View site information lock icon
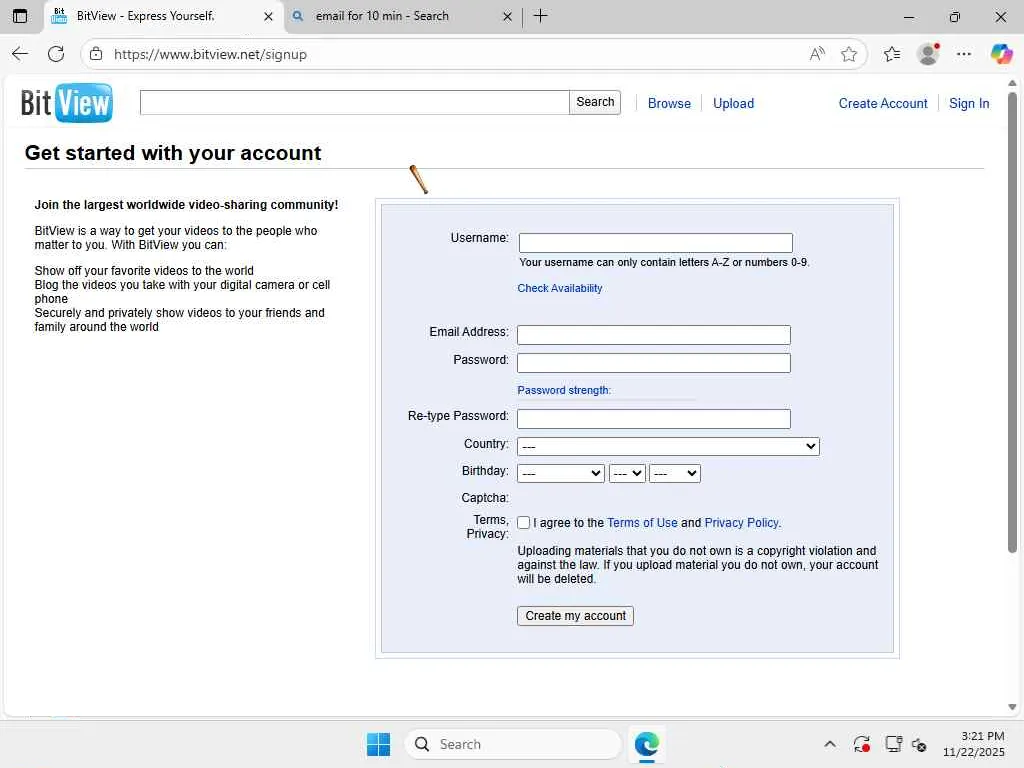 (96, 54)
